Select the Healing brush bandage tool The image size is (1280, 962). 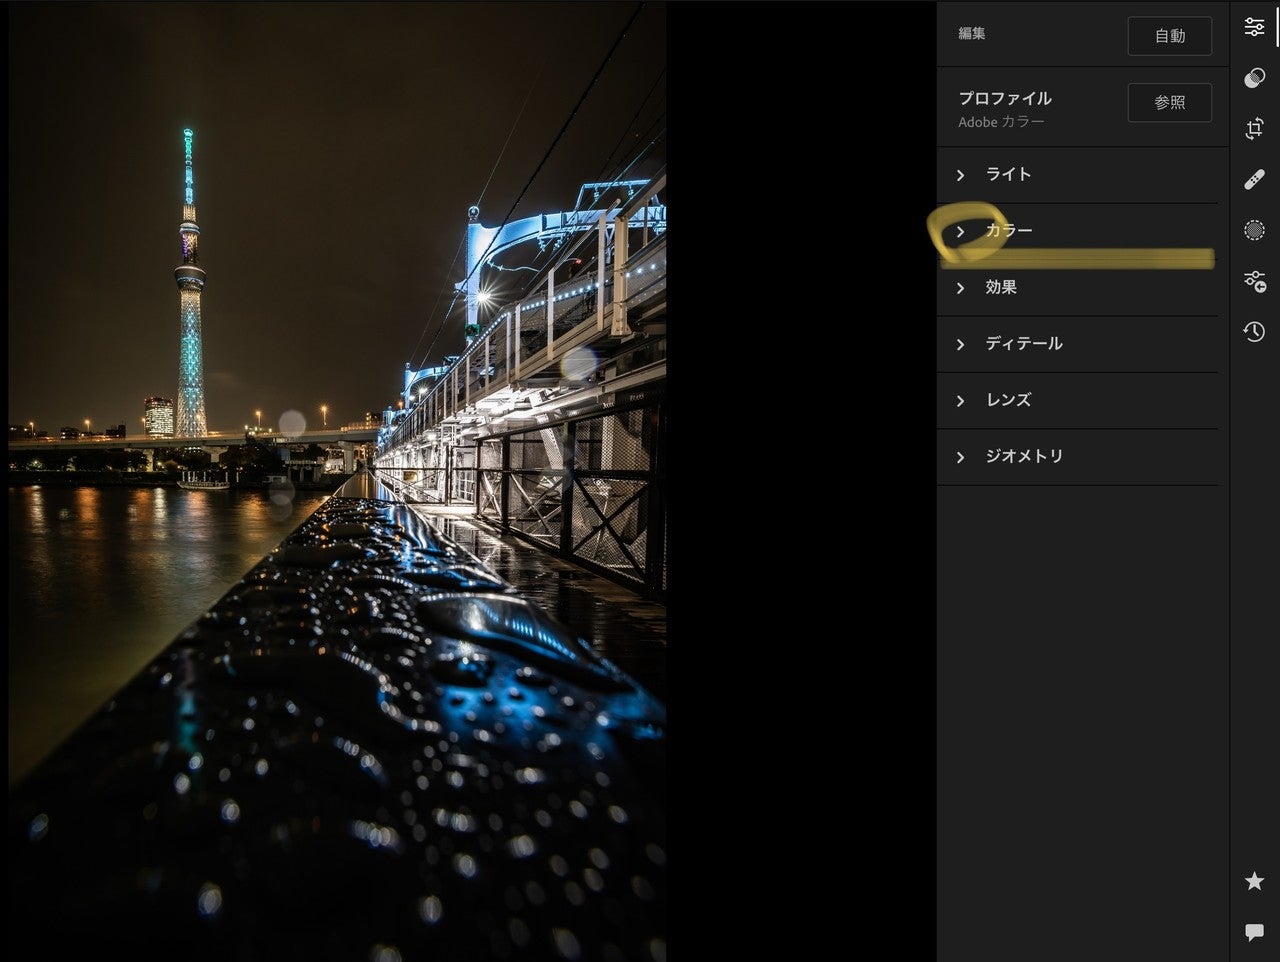(x=1254, y=180)
